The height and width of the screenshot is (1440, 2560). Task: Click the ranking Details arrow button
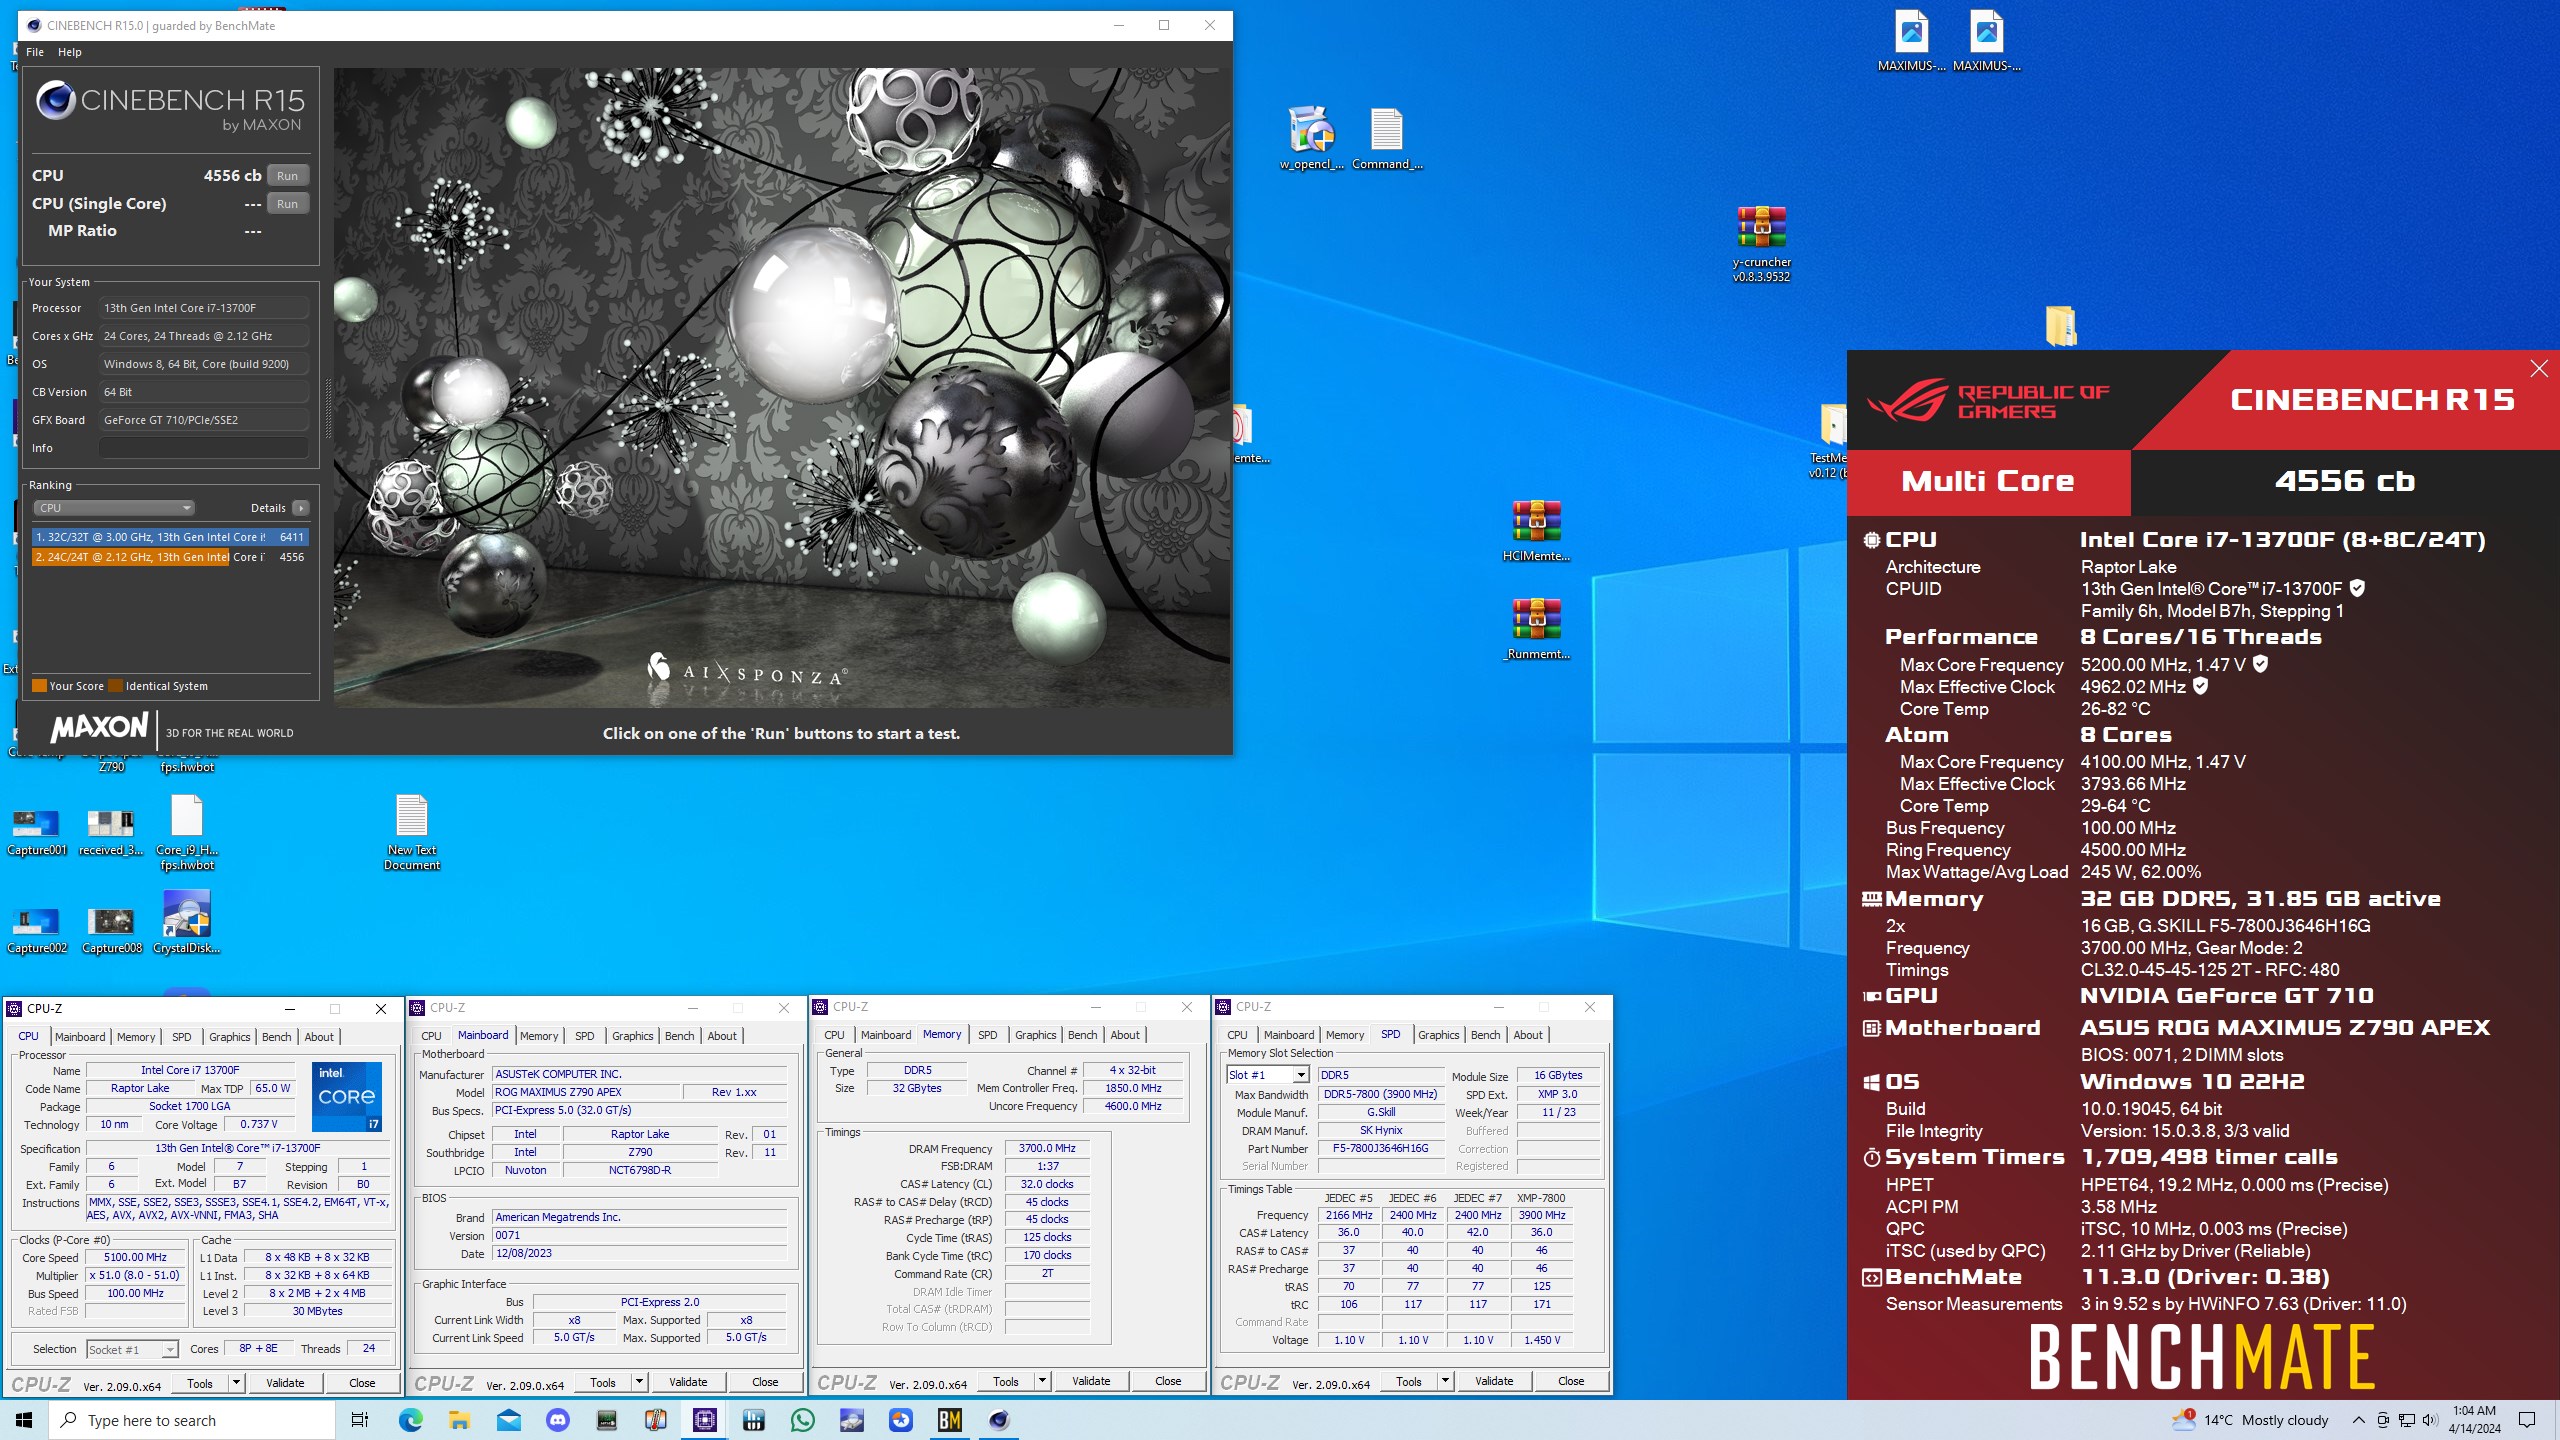300,508
